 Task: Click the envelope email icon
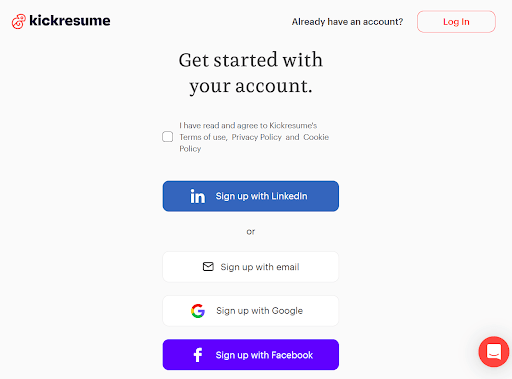click(x=208, y=267)
